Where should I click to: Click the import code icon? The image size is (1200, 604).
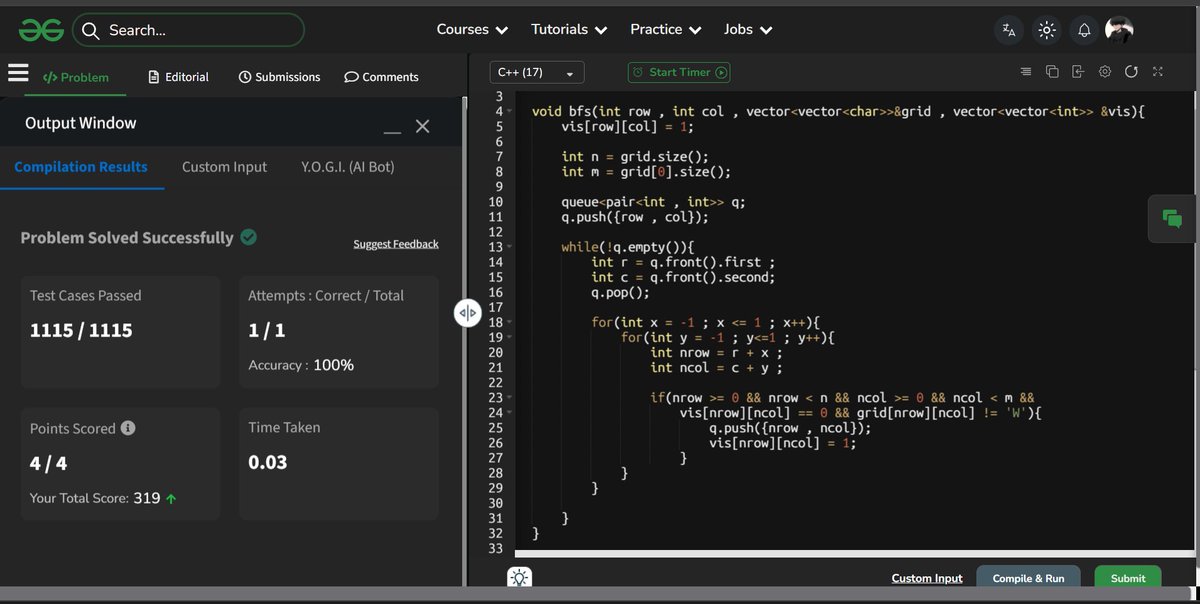click(1077, 72)
